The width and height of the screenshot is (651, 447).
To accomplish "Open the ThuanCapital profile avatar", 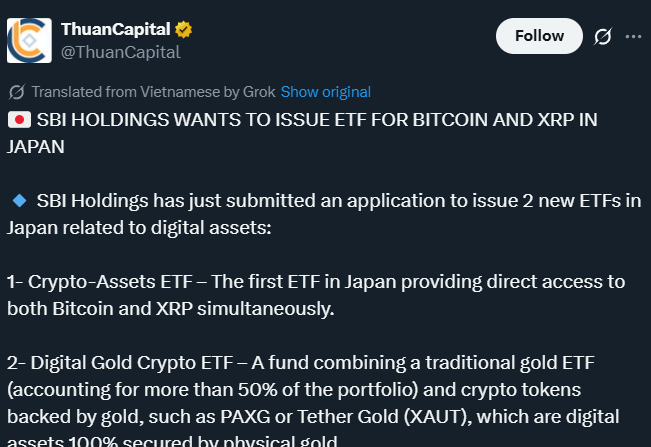I will pos(29,40).
